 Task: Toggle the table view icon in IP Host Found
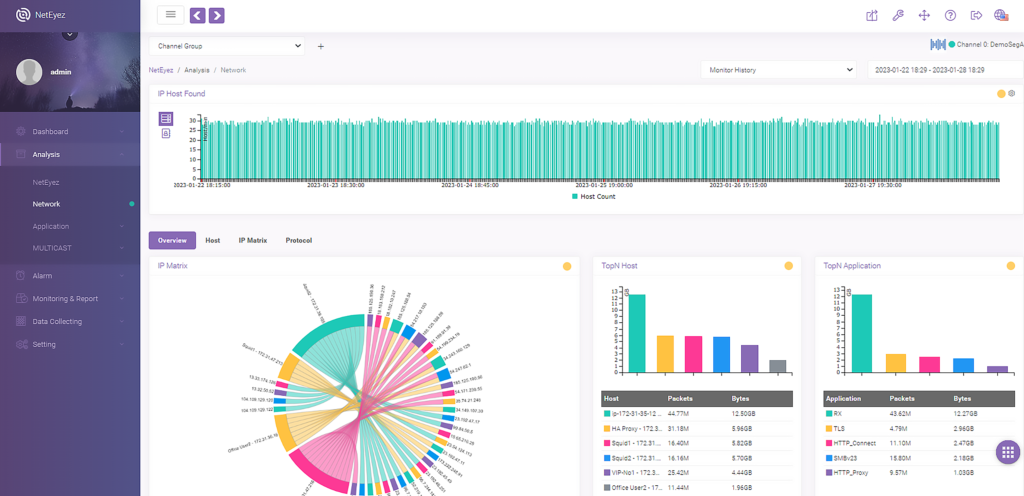click(x=166, y=119)
